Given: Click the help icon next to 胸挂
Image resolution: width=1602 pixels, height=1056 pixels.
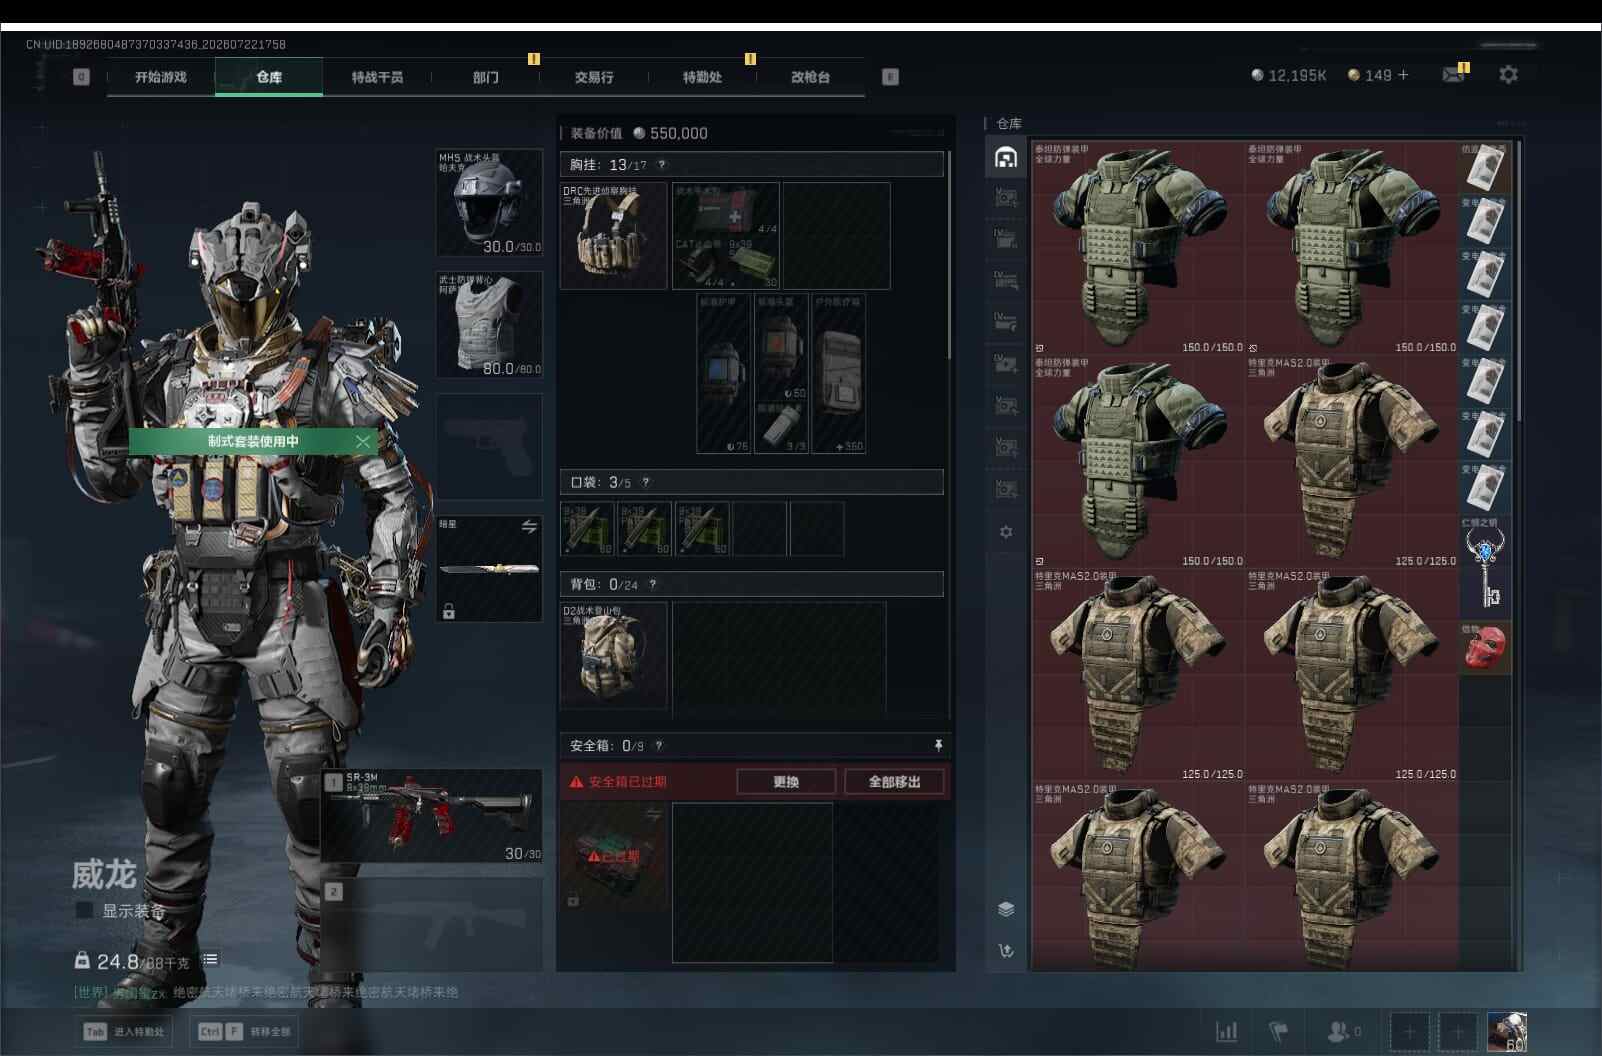Looking at the screenshot, I should [x=661, y=165].
